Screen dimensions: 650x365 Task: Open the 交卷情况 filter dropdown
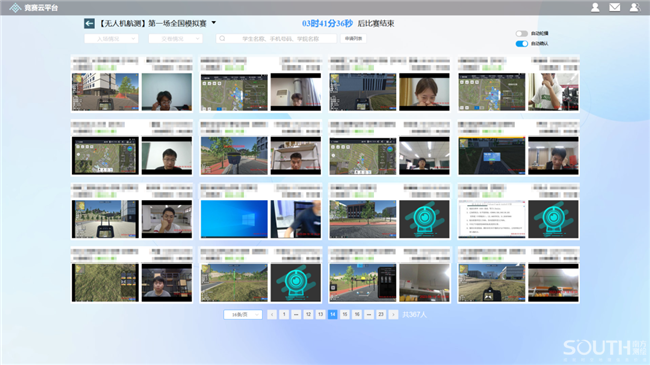[x=175, y=39]
